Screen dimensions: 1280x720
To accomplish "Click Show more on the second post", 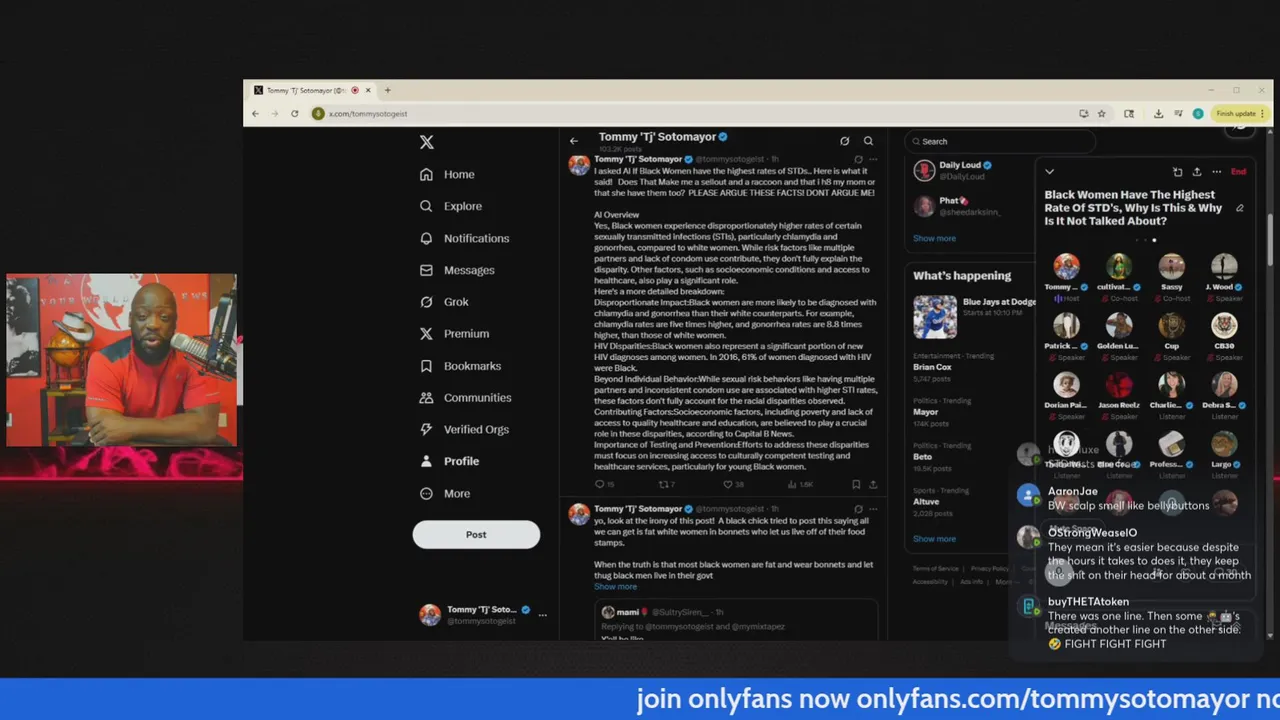I will click(615, 587).
